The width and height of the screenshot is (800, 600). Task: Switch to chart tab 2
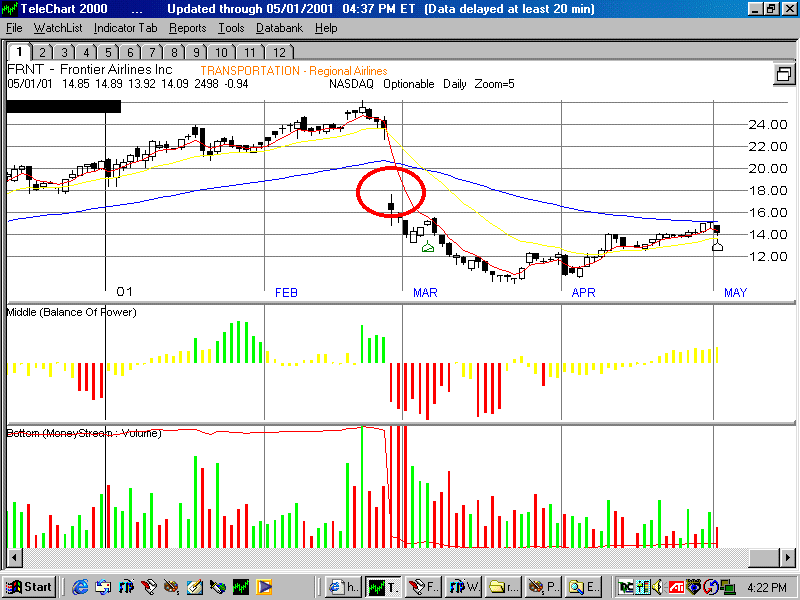point(42,52)
